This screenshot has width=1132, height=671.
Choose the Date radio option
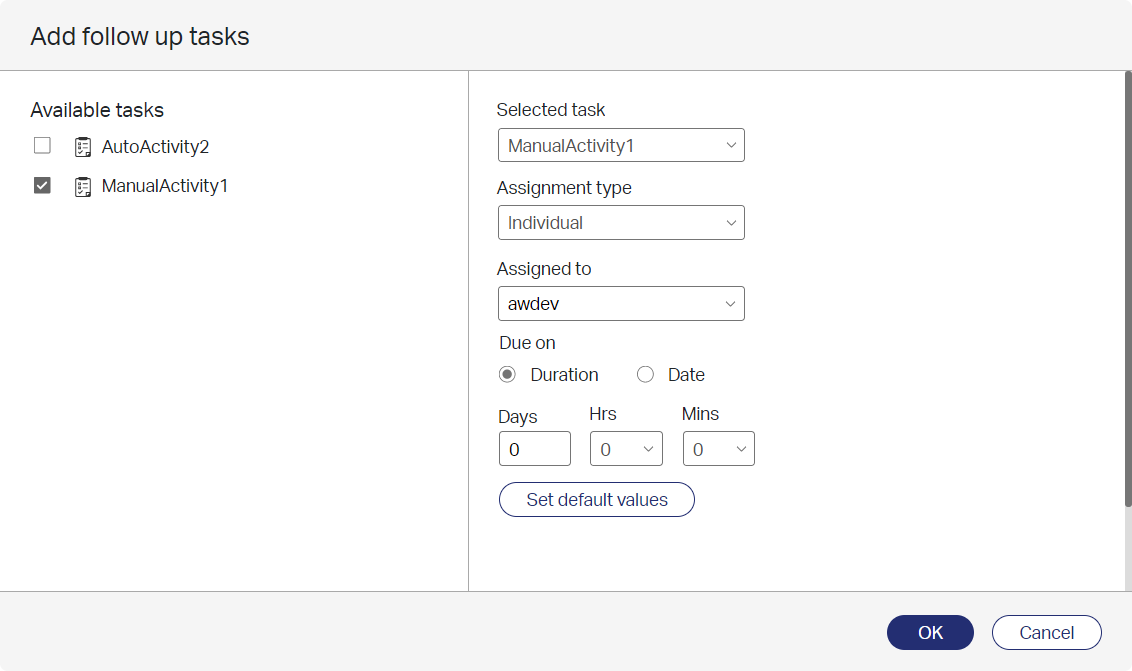coord(645,374)
